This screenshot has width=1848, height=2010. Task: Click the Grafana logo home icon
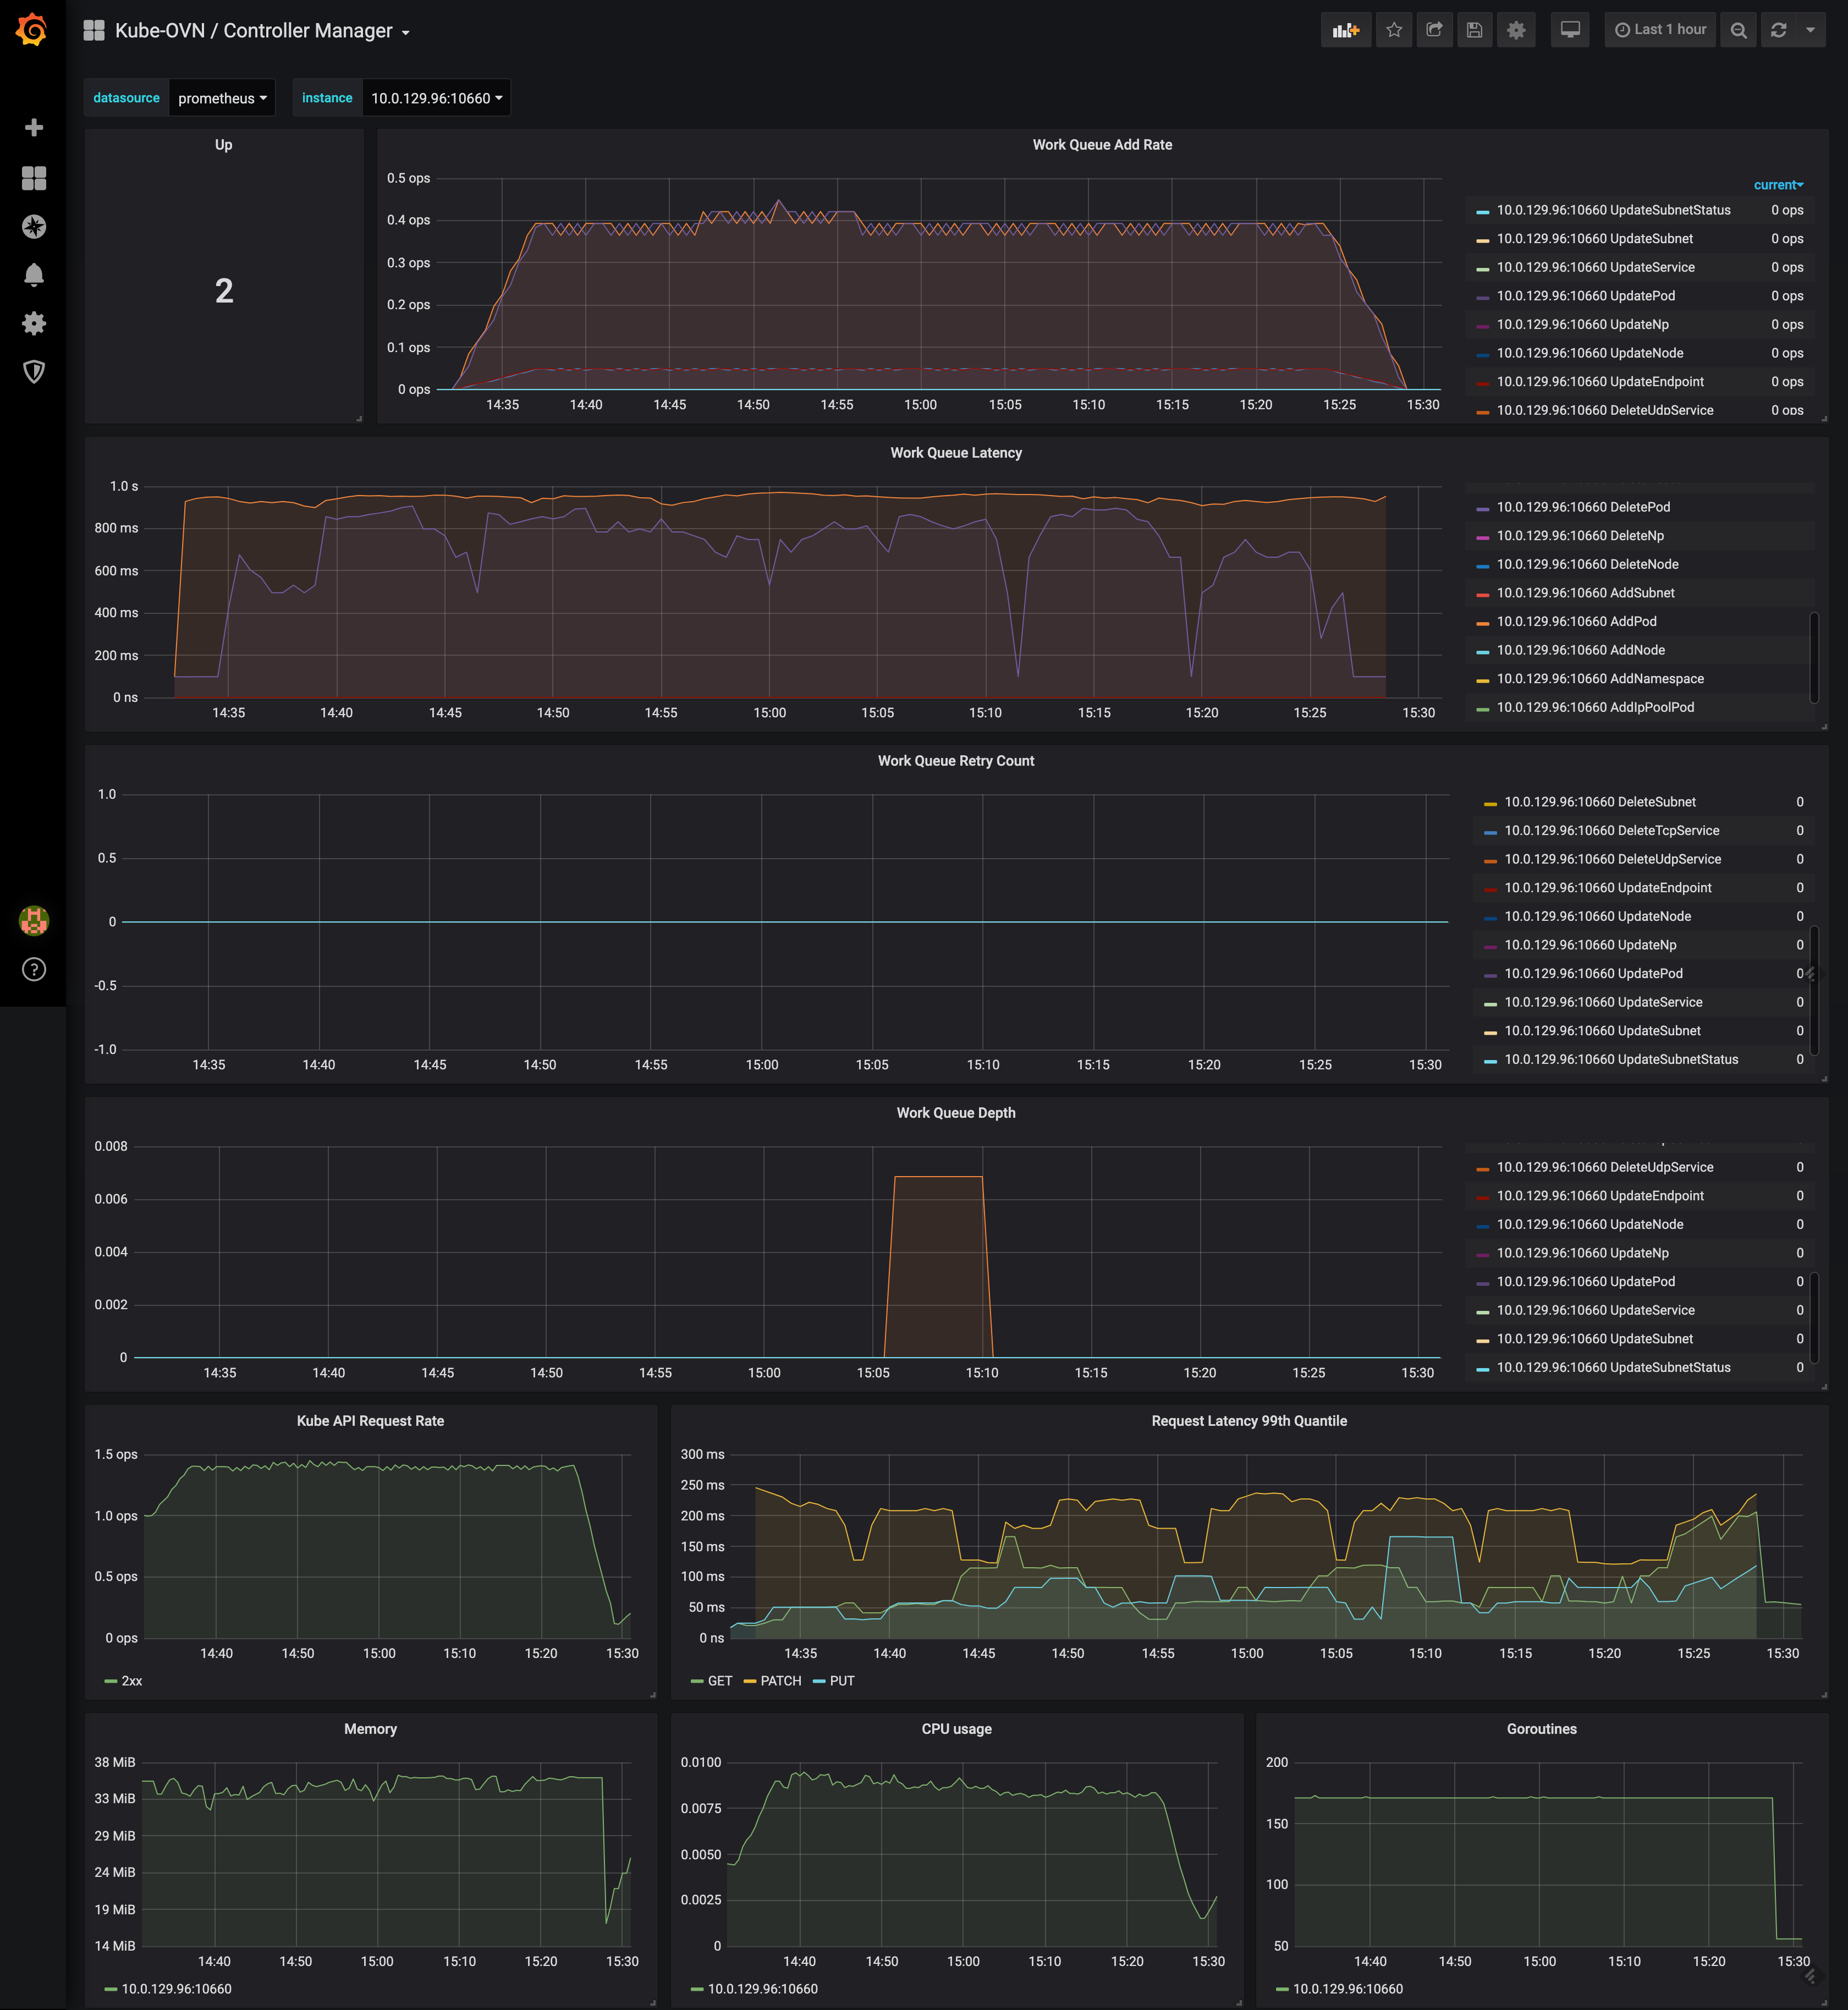click(x=32, y=30)
